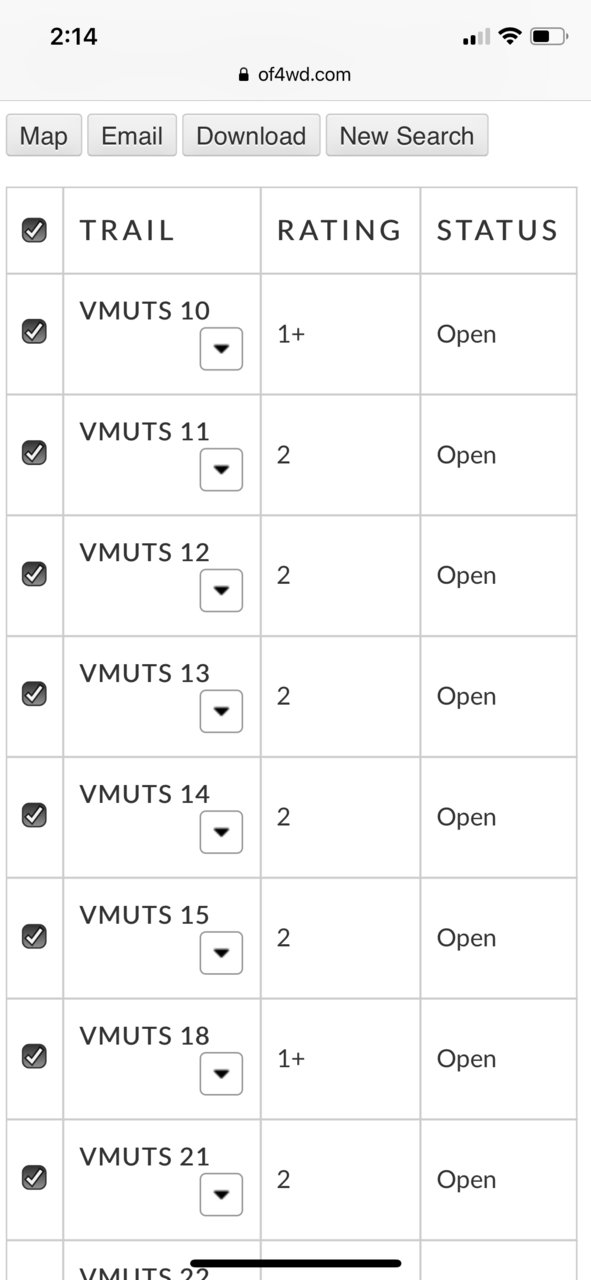Toggle the select-all checkbox in header row
Screen dimensions: 591x1280
pyautogui.click(x=34, y=230)
